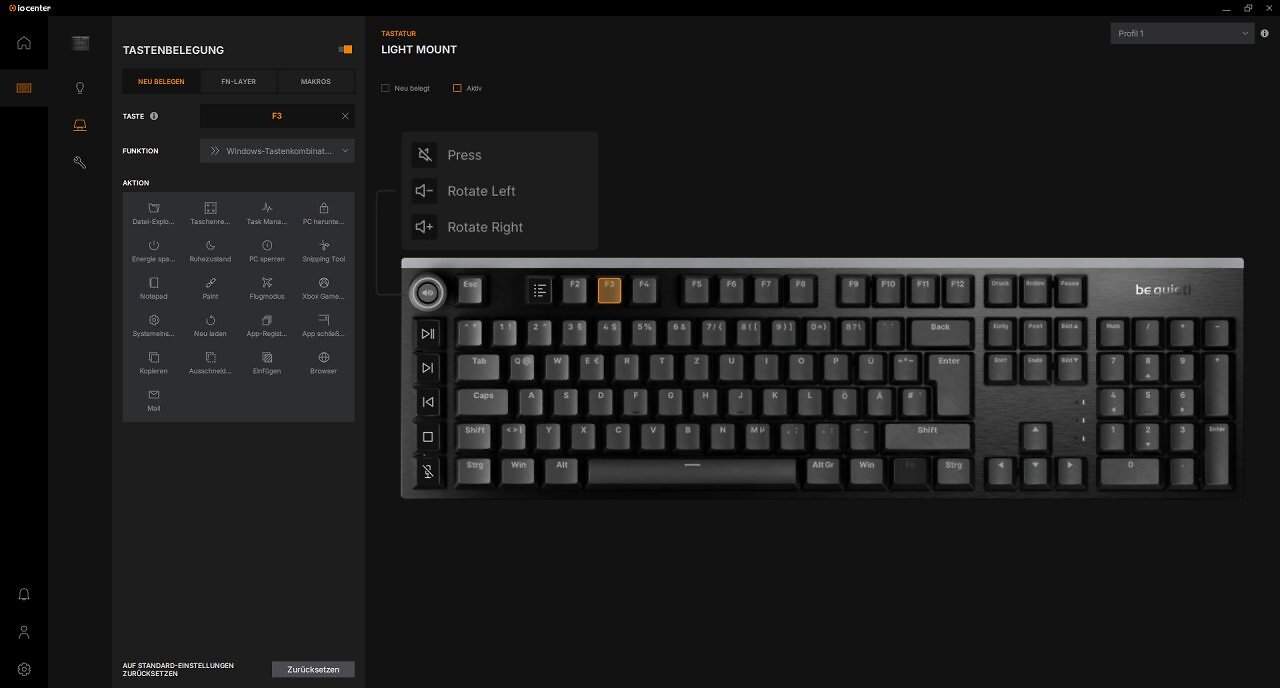The height and width of the screenshot is (688, 1280).
Task: Clear the selected F3 key field
Action: click(345, 116)
